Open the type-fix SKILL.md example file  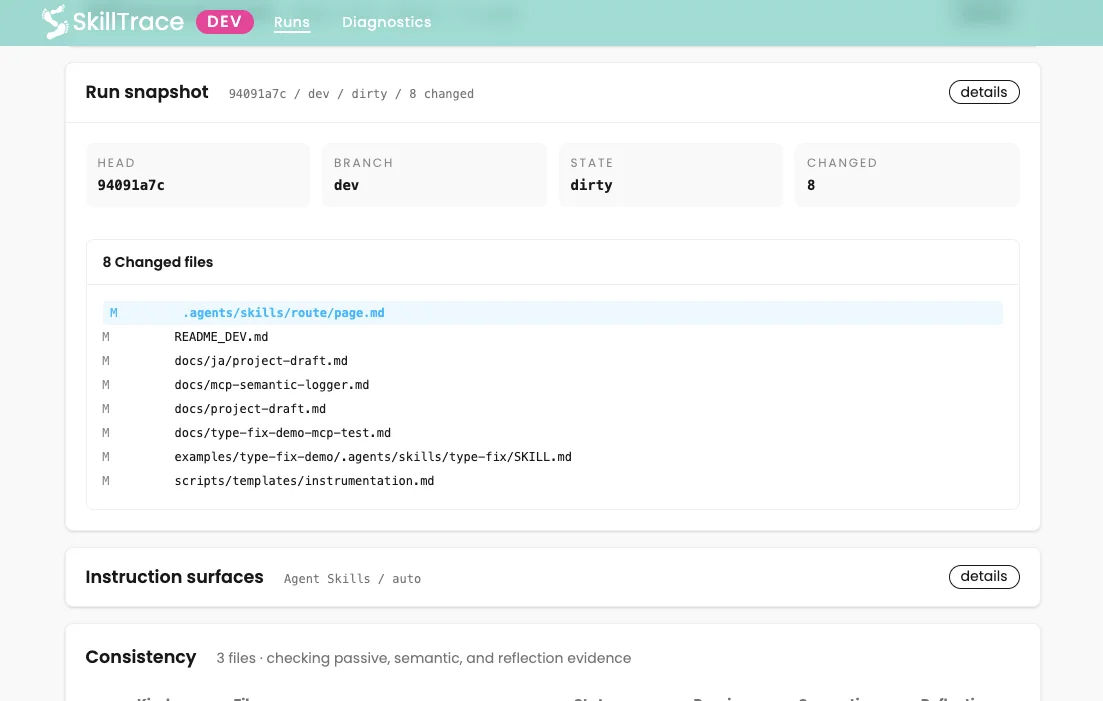pyautogui.click(x=552, y=456)
